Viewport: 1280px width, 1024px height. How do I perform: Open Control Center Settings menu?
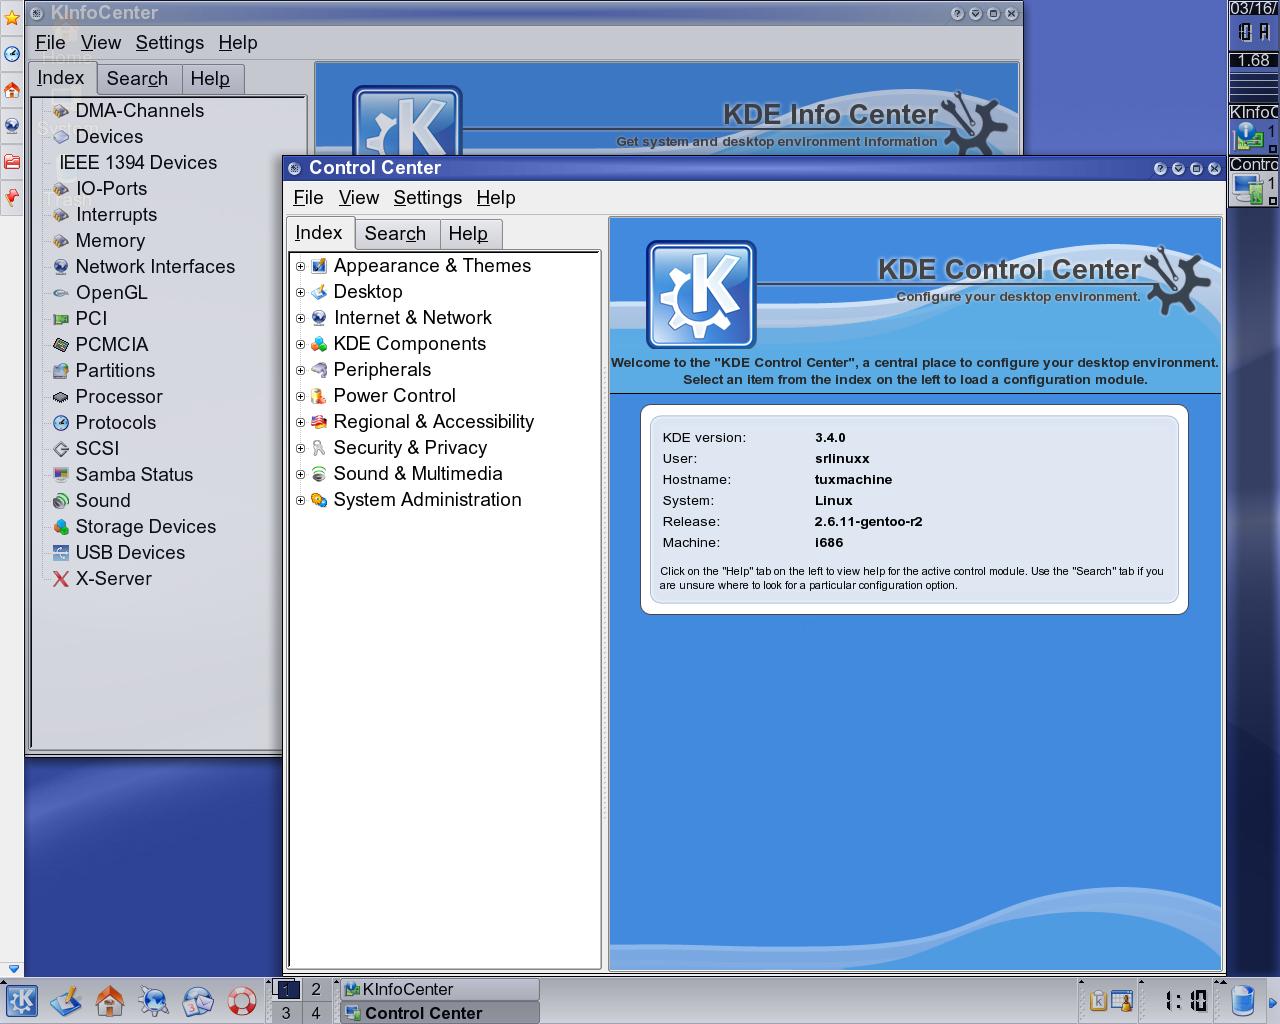(428, 198)
